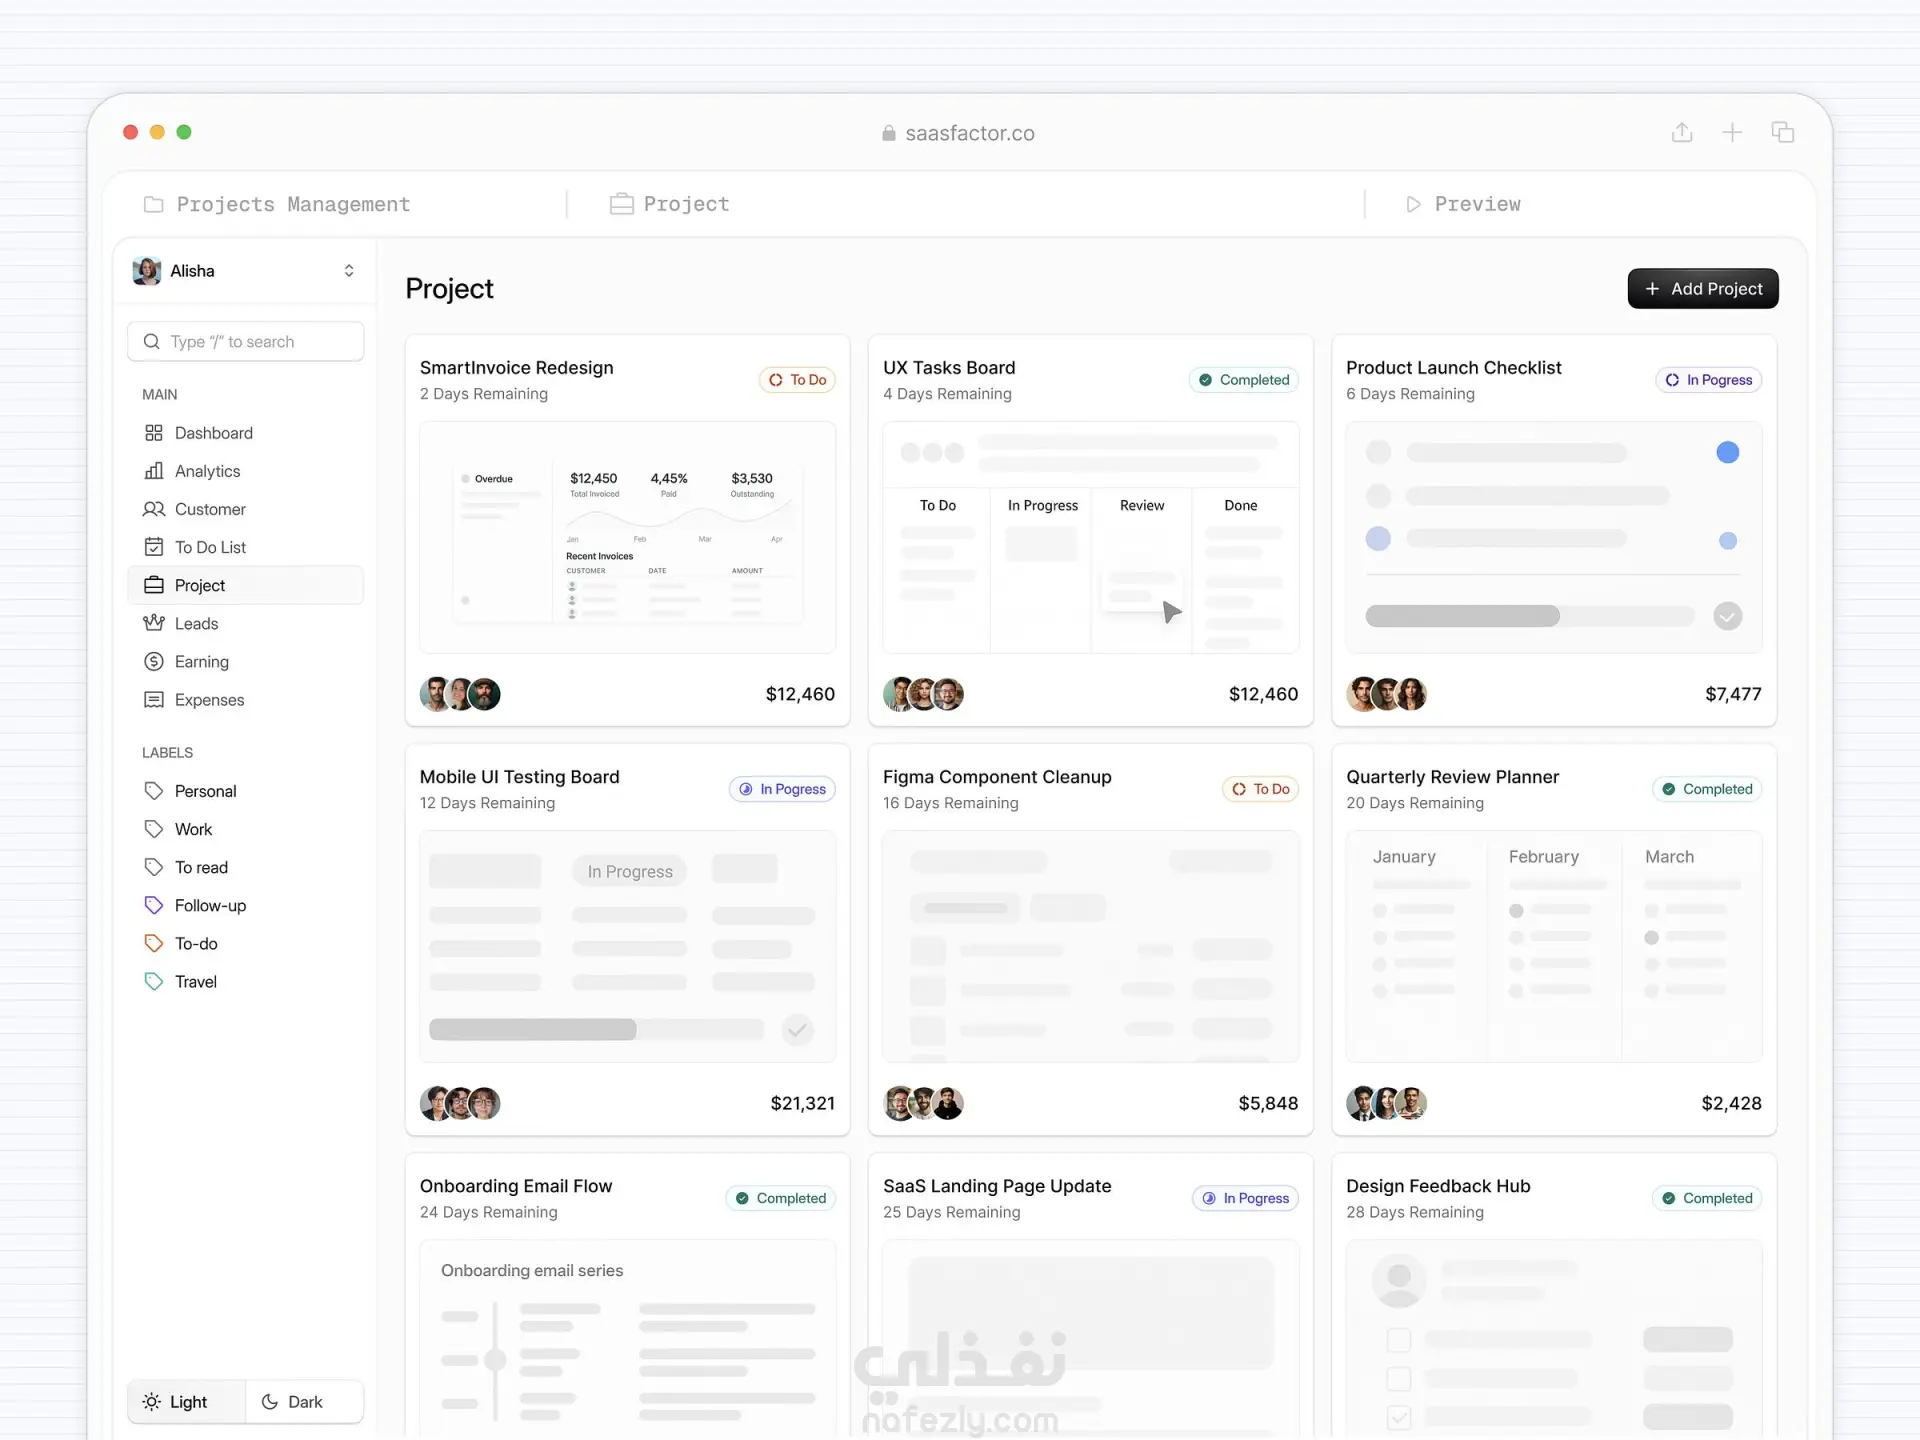Click the To read label tag icon
Viewport: 1920px width, 1440px height.
[153, 867]
